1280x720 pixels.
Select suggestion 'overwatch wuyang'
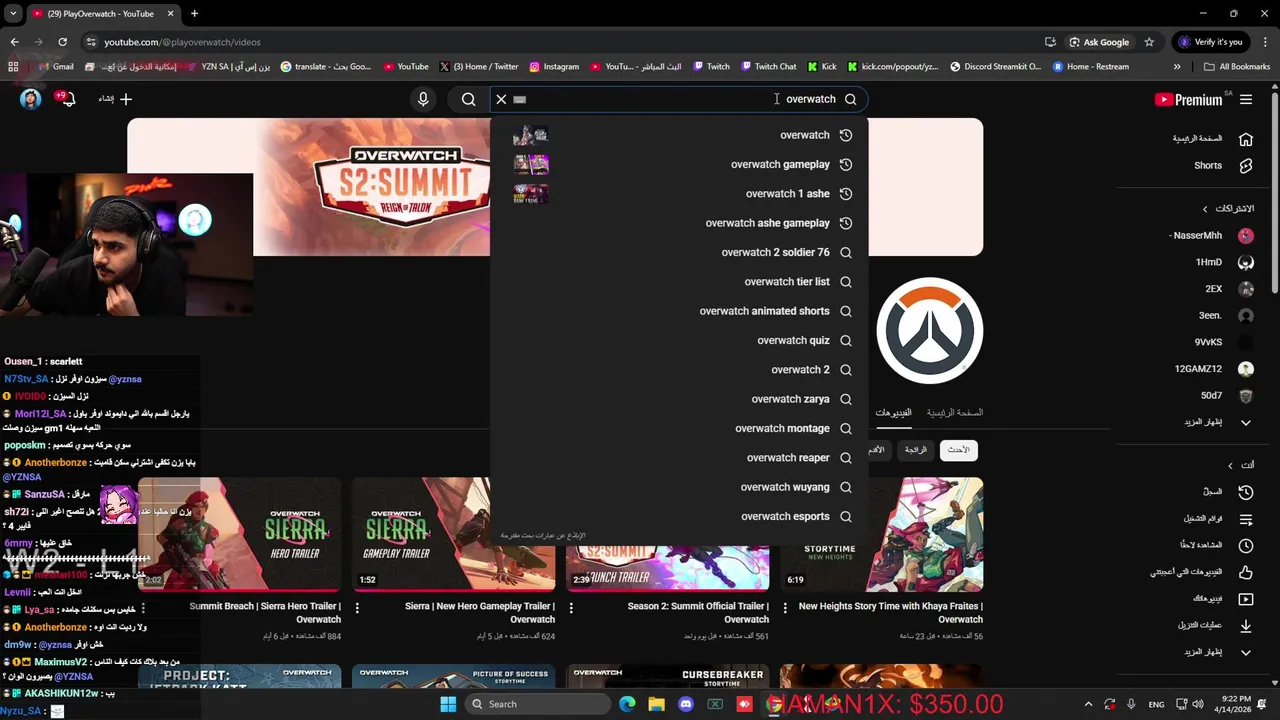pyautogui.click(x=679, y=487)
